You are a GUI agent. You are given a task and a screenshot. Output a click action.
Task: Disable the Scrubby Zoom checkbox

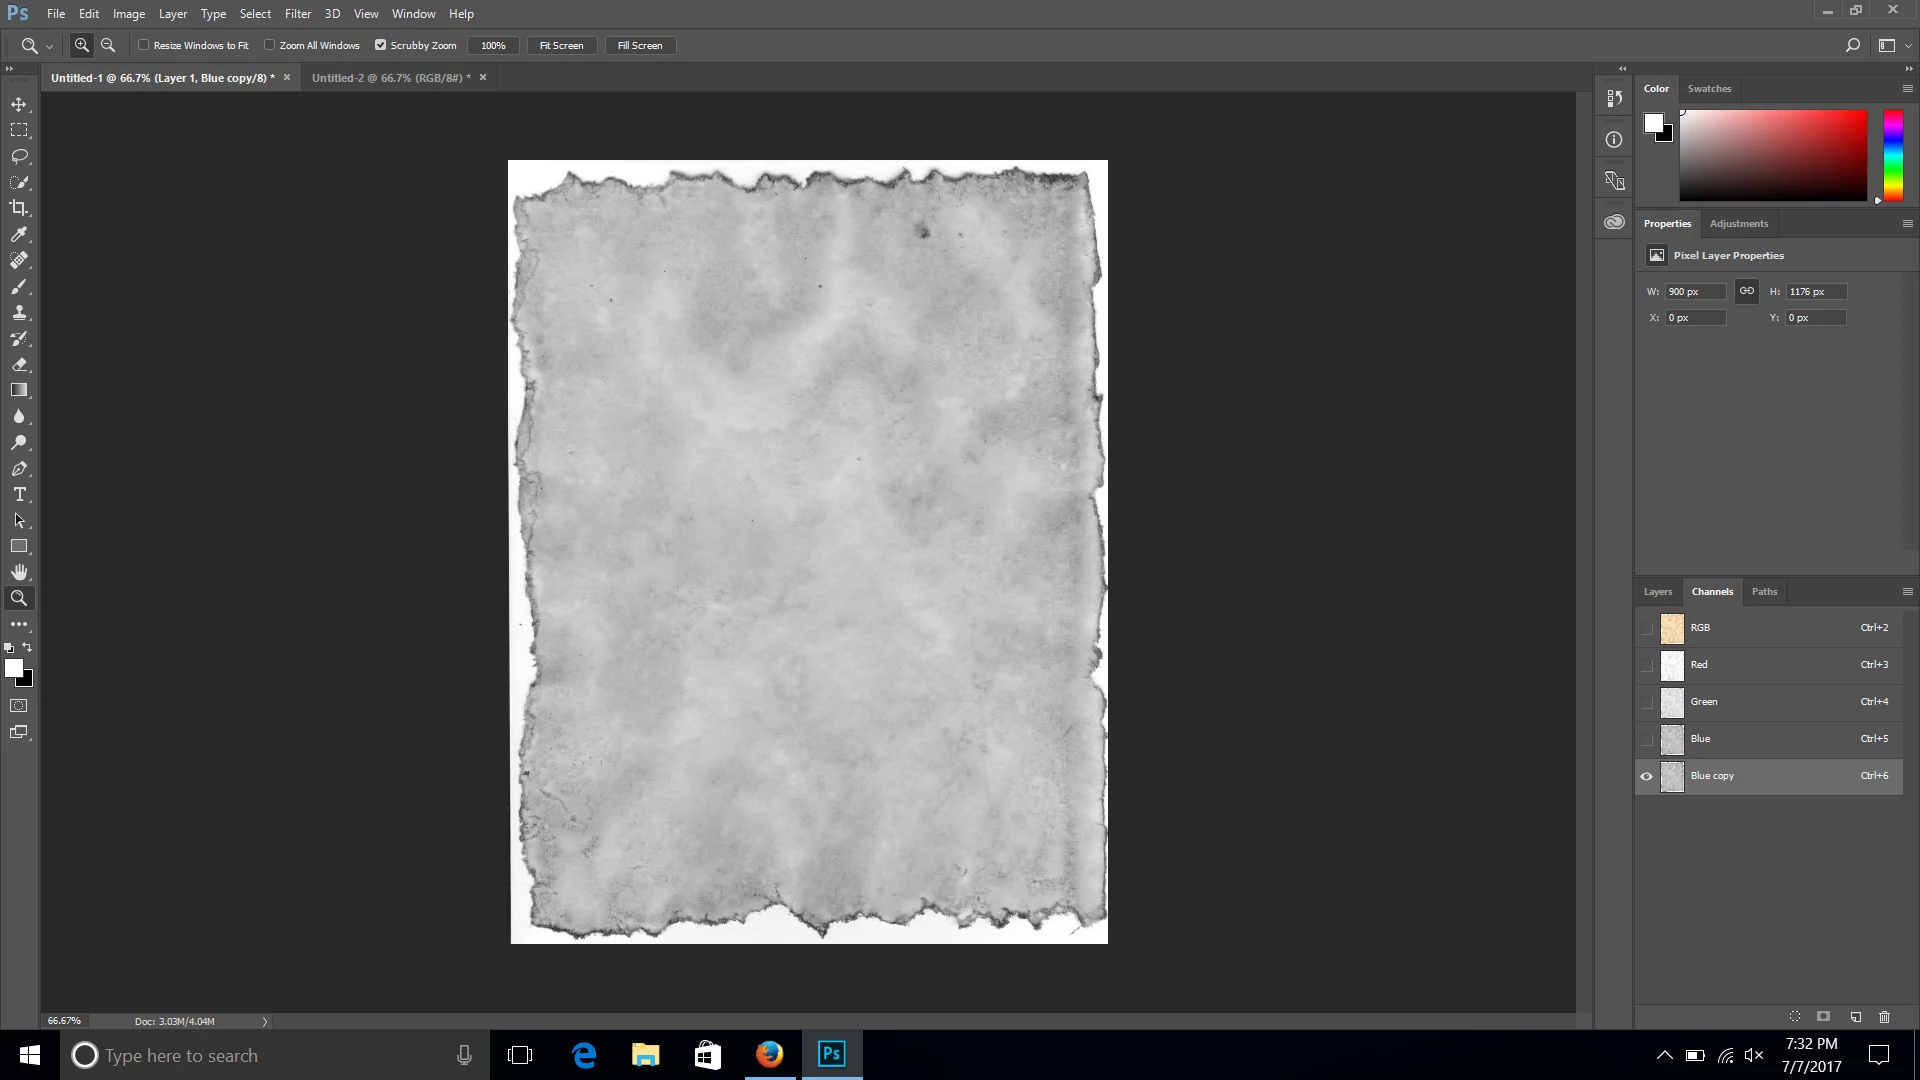380,45
